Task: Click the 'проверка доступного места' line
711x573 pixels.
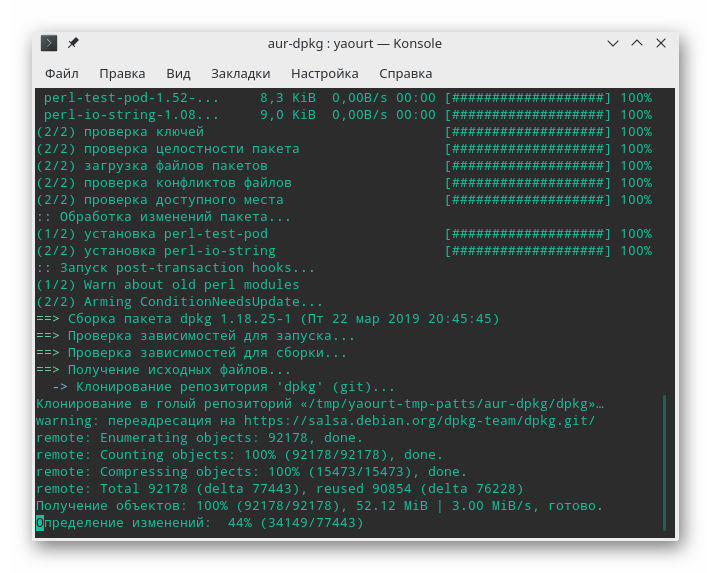Action: tap(344, 200)
